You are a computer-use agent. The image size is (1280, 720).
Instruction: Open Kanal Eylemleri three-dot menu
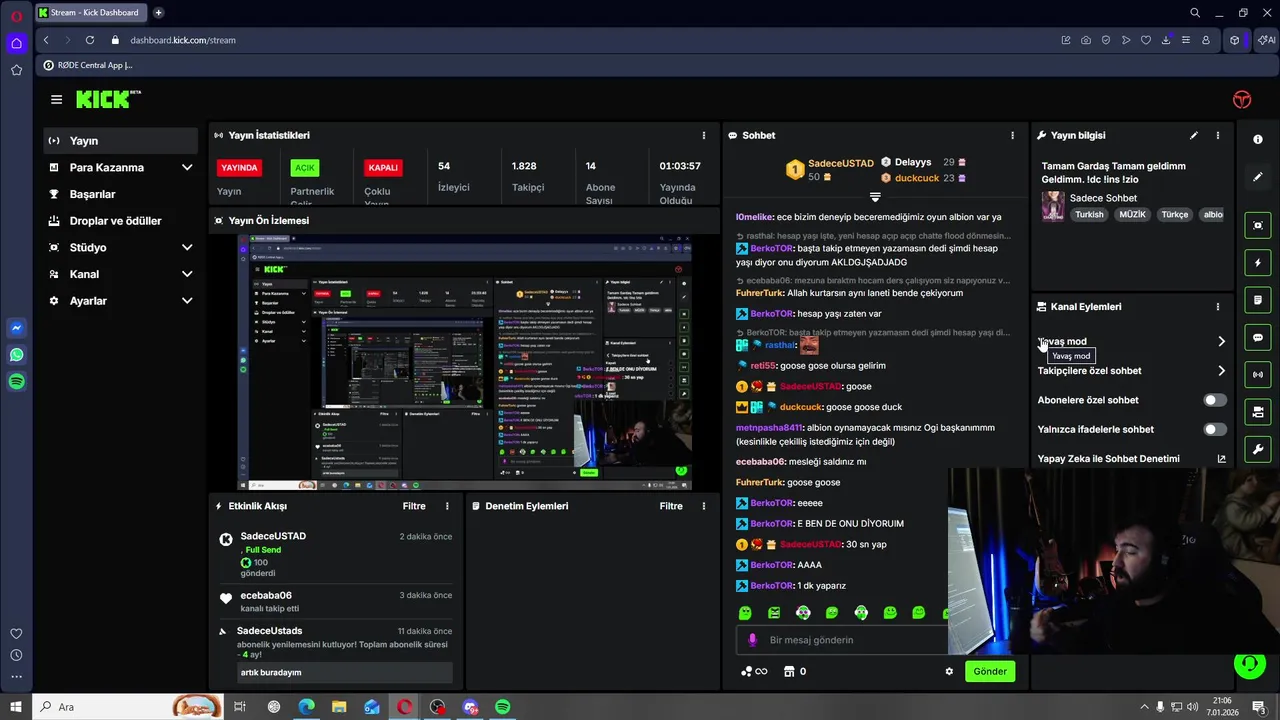coord(1217,307)
